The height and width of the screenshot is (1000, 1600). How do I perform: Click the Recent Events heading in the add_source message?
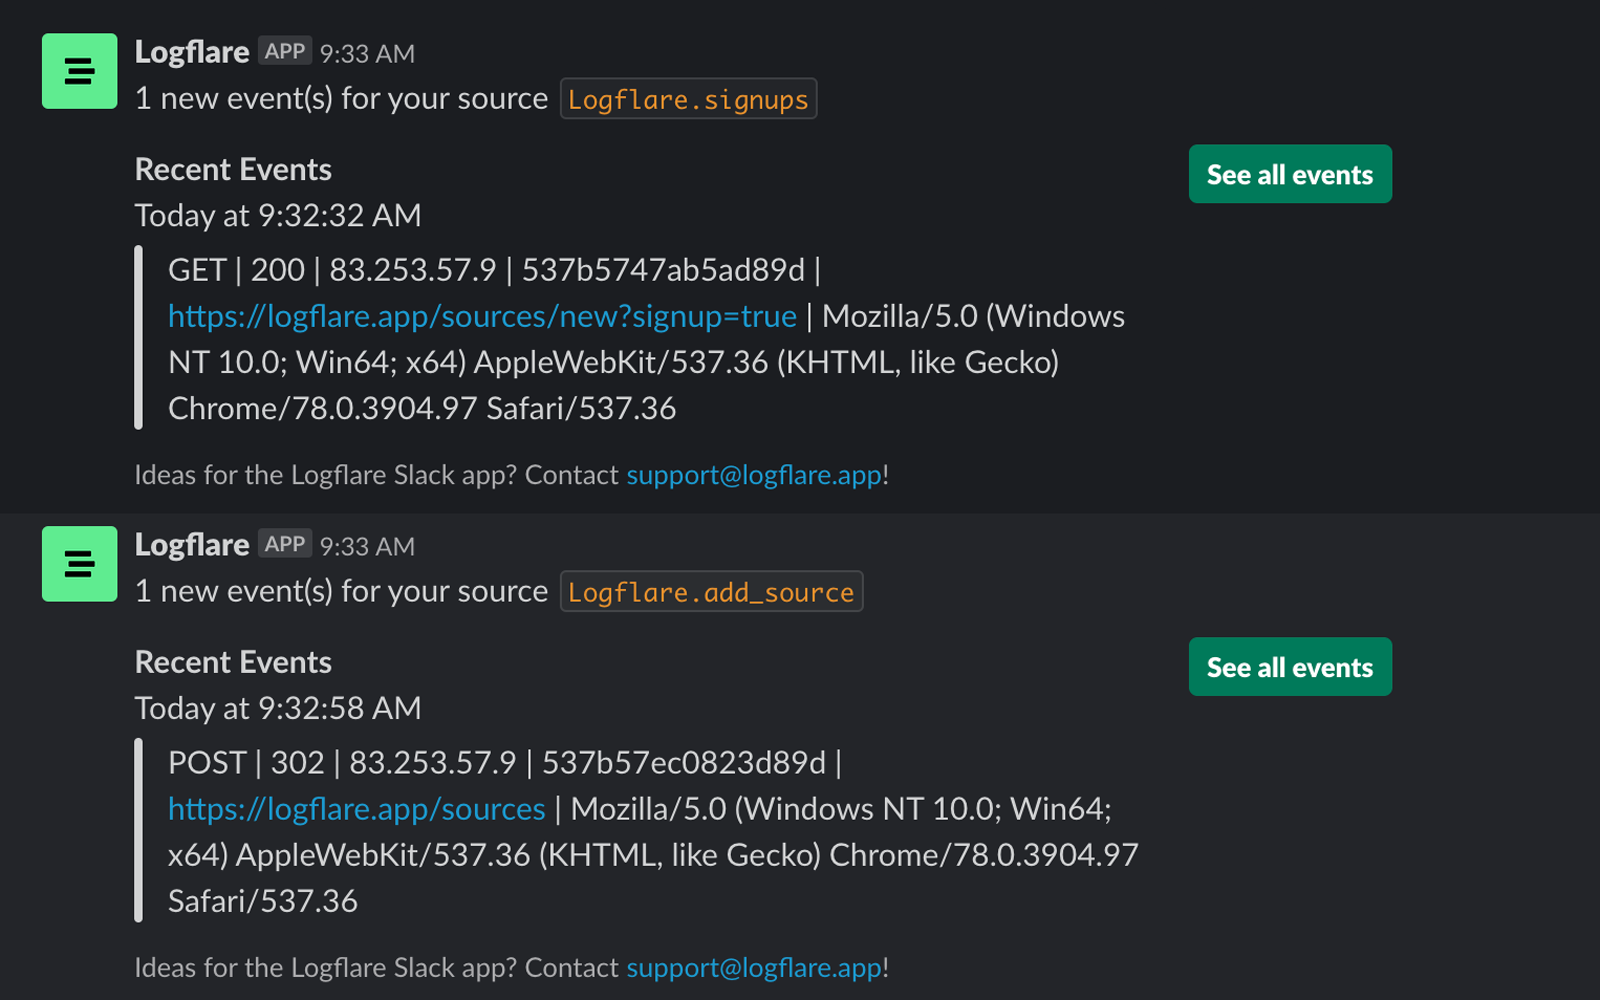pos(233,663)
